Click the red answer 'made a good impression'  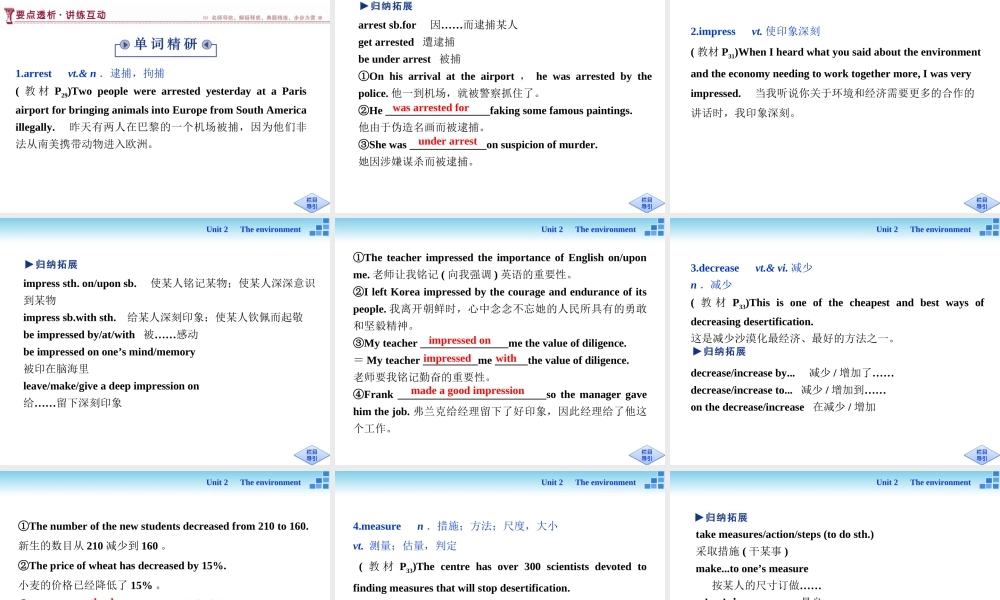point(467,390)
